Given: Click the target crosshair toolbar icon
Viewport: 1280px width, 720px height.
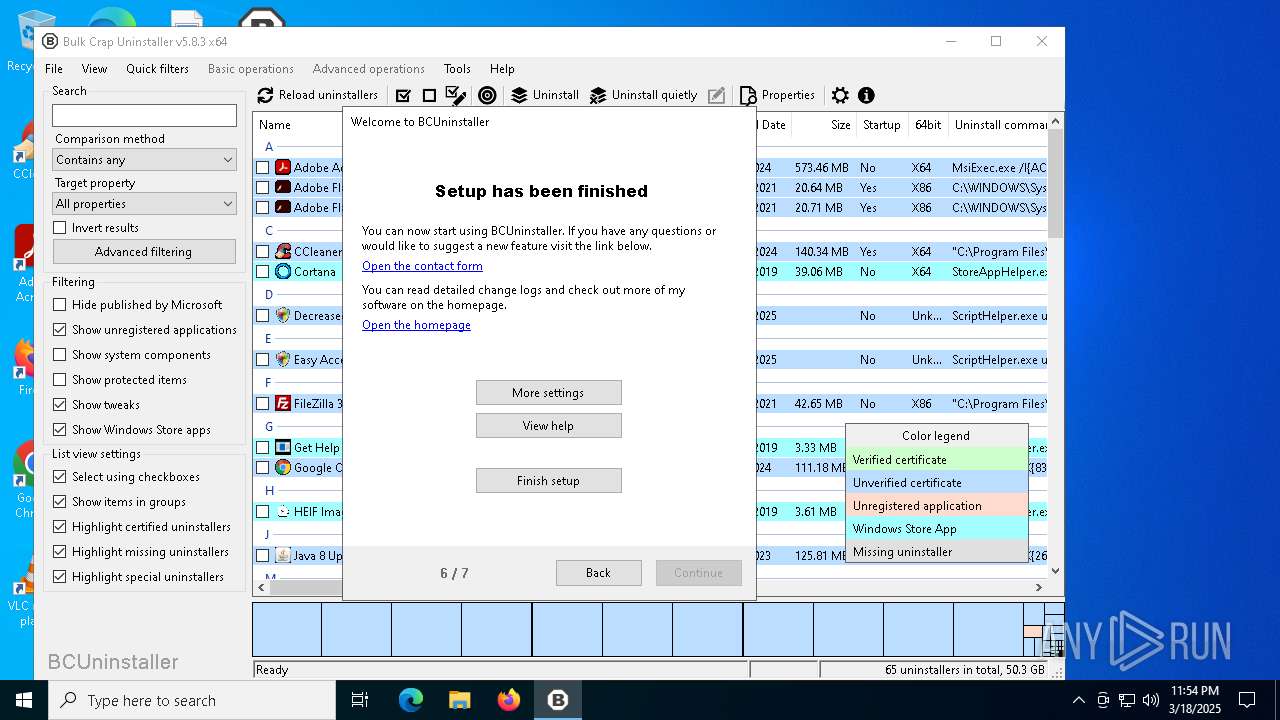Looking at the screenshot, I should [487, 95].
